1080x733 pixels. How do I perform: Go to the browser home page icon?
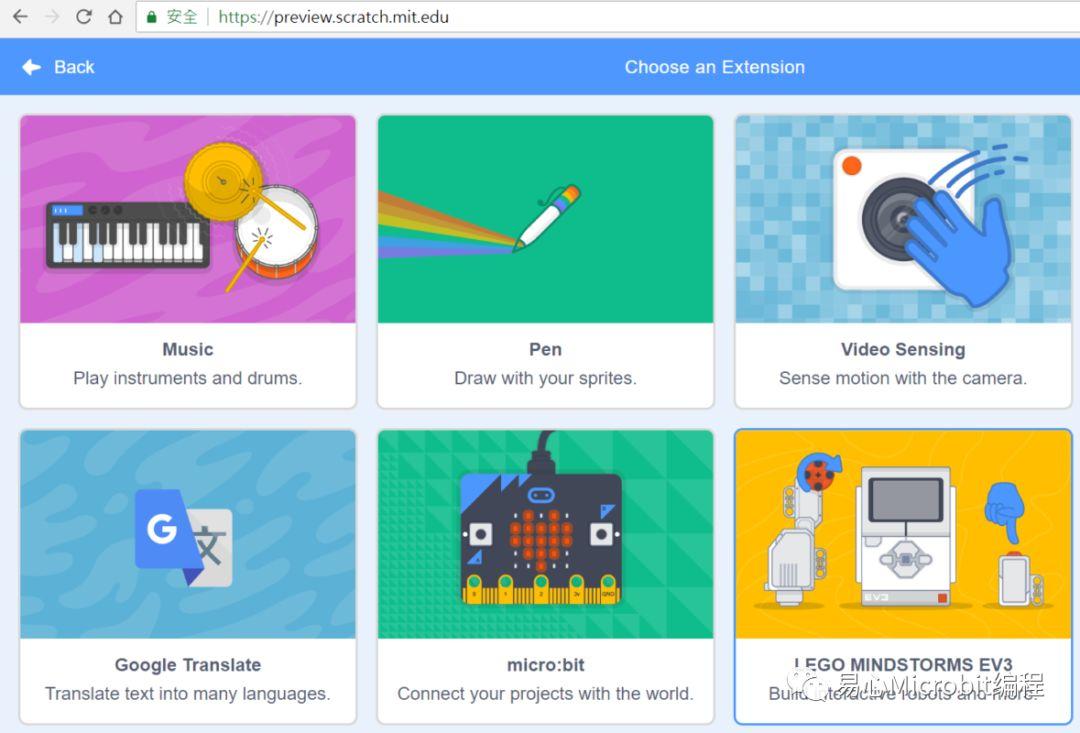click(x=115, y=17)
